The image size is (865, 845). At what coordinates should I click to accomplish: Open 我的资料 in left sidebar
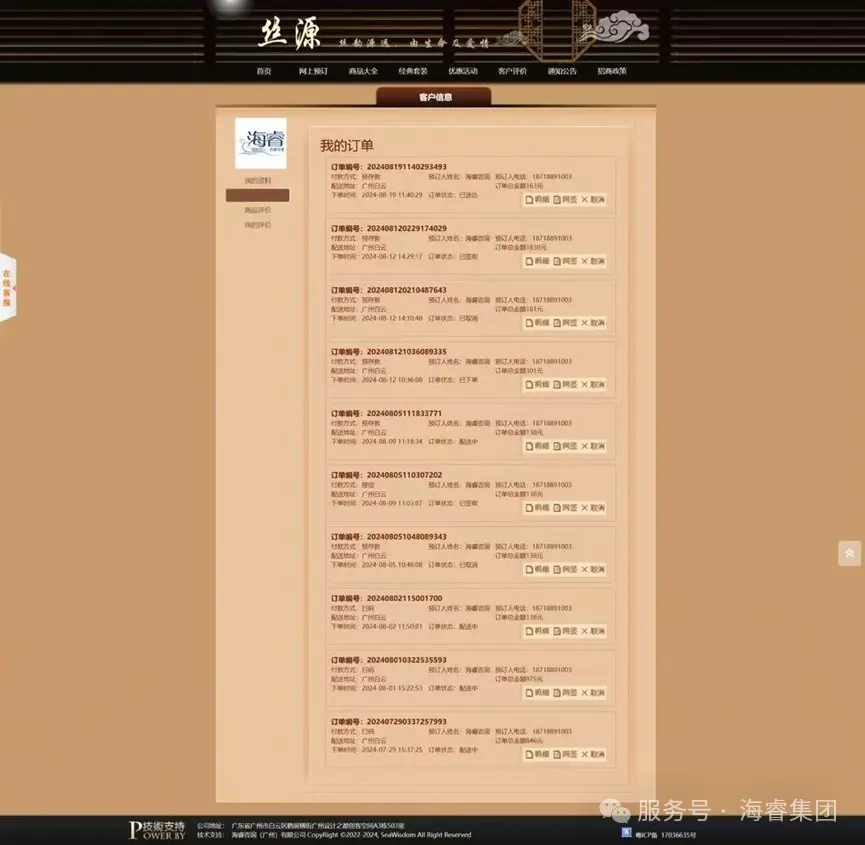(x=257, y=181)
